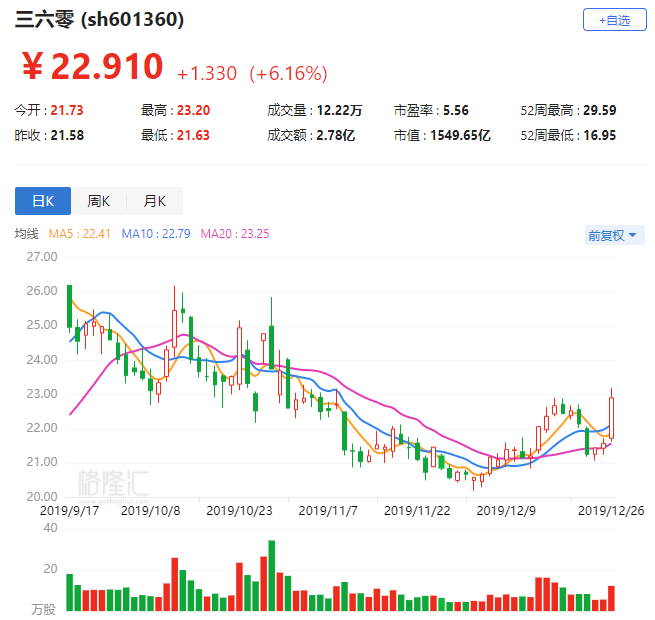This screenshot has height=620, width=655.
Task: Click the 2019/12/26 date axis label
Action: coord(611,511)
